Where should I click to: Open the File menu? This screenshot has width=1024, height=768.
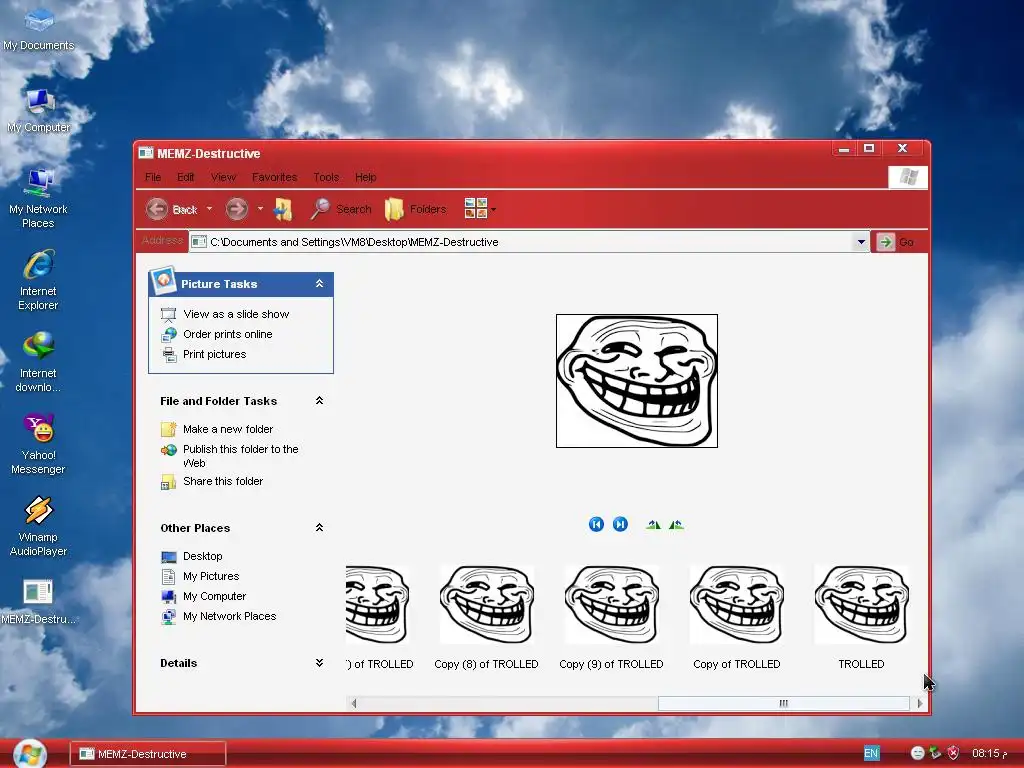[153, 177]
